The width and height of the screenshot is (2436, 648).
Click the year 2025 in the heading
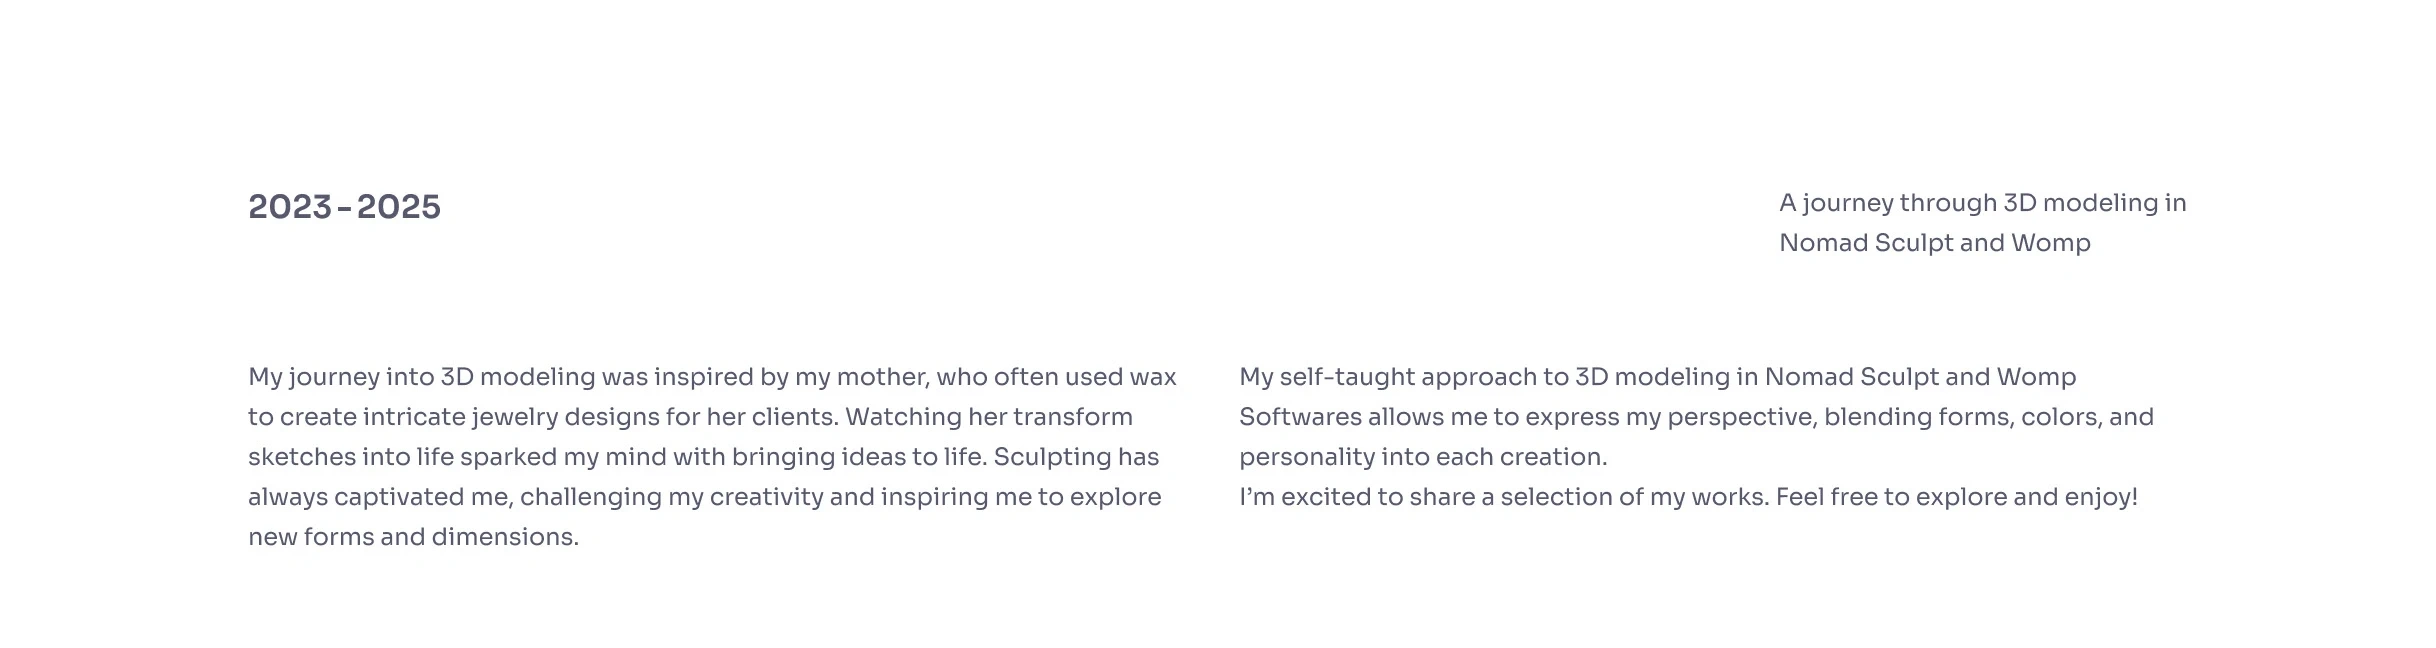398,207
